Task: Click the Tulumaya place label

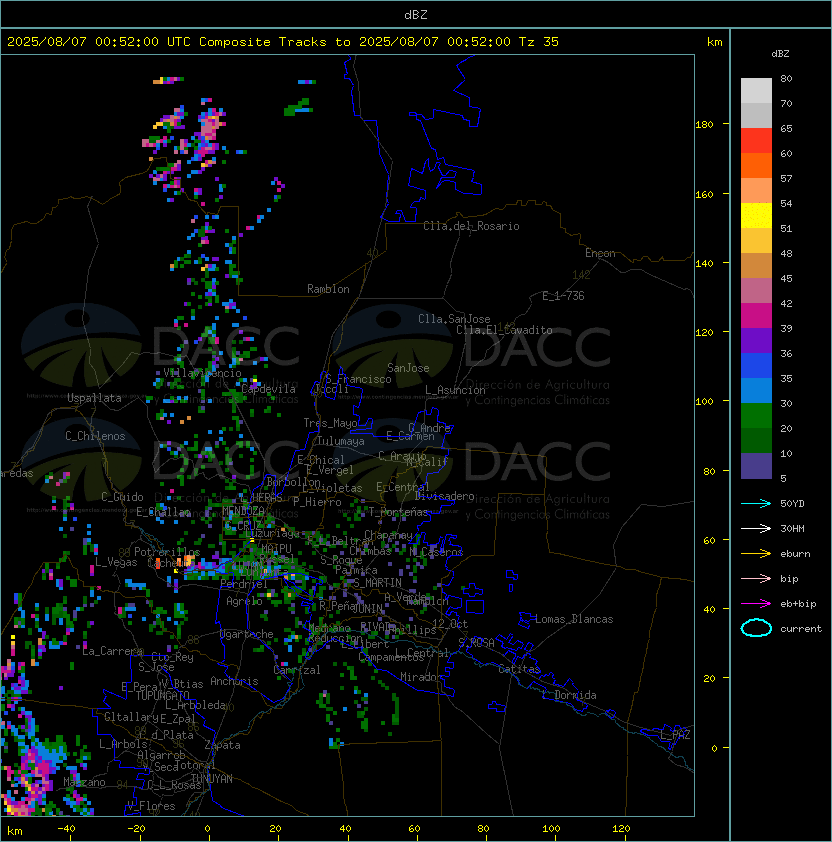Action: click(341, 441)
